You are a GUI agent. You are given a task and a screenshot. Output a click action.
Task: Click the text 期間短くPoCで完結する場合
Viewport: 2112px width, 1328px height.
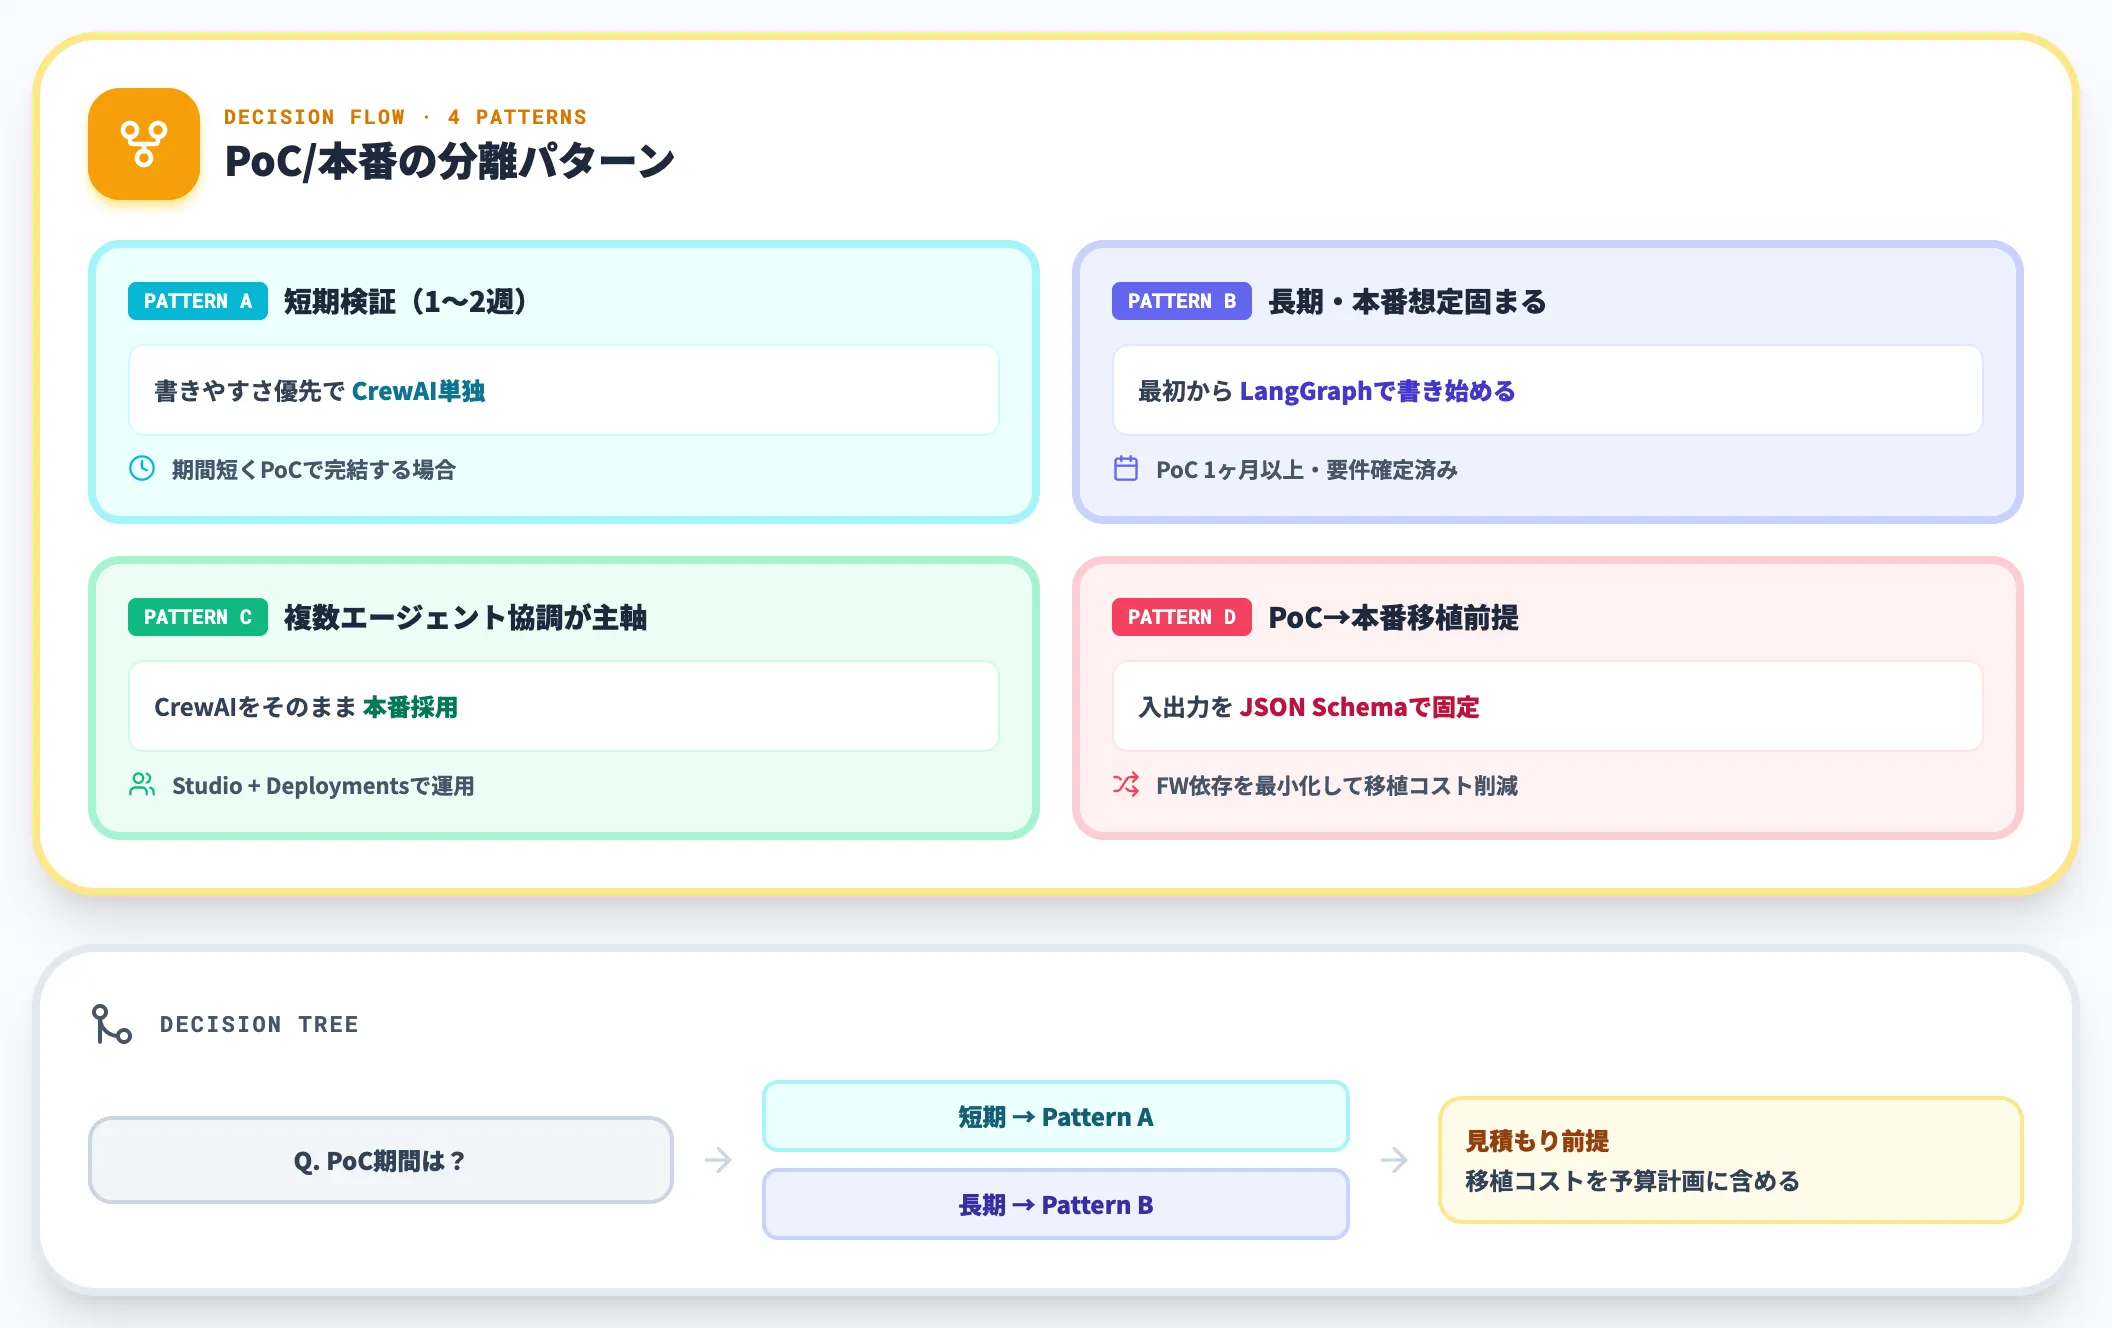coord(314,469)
